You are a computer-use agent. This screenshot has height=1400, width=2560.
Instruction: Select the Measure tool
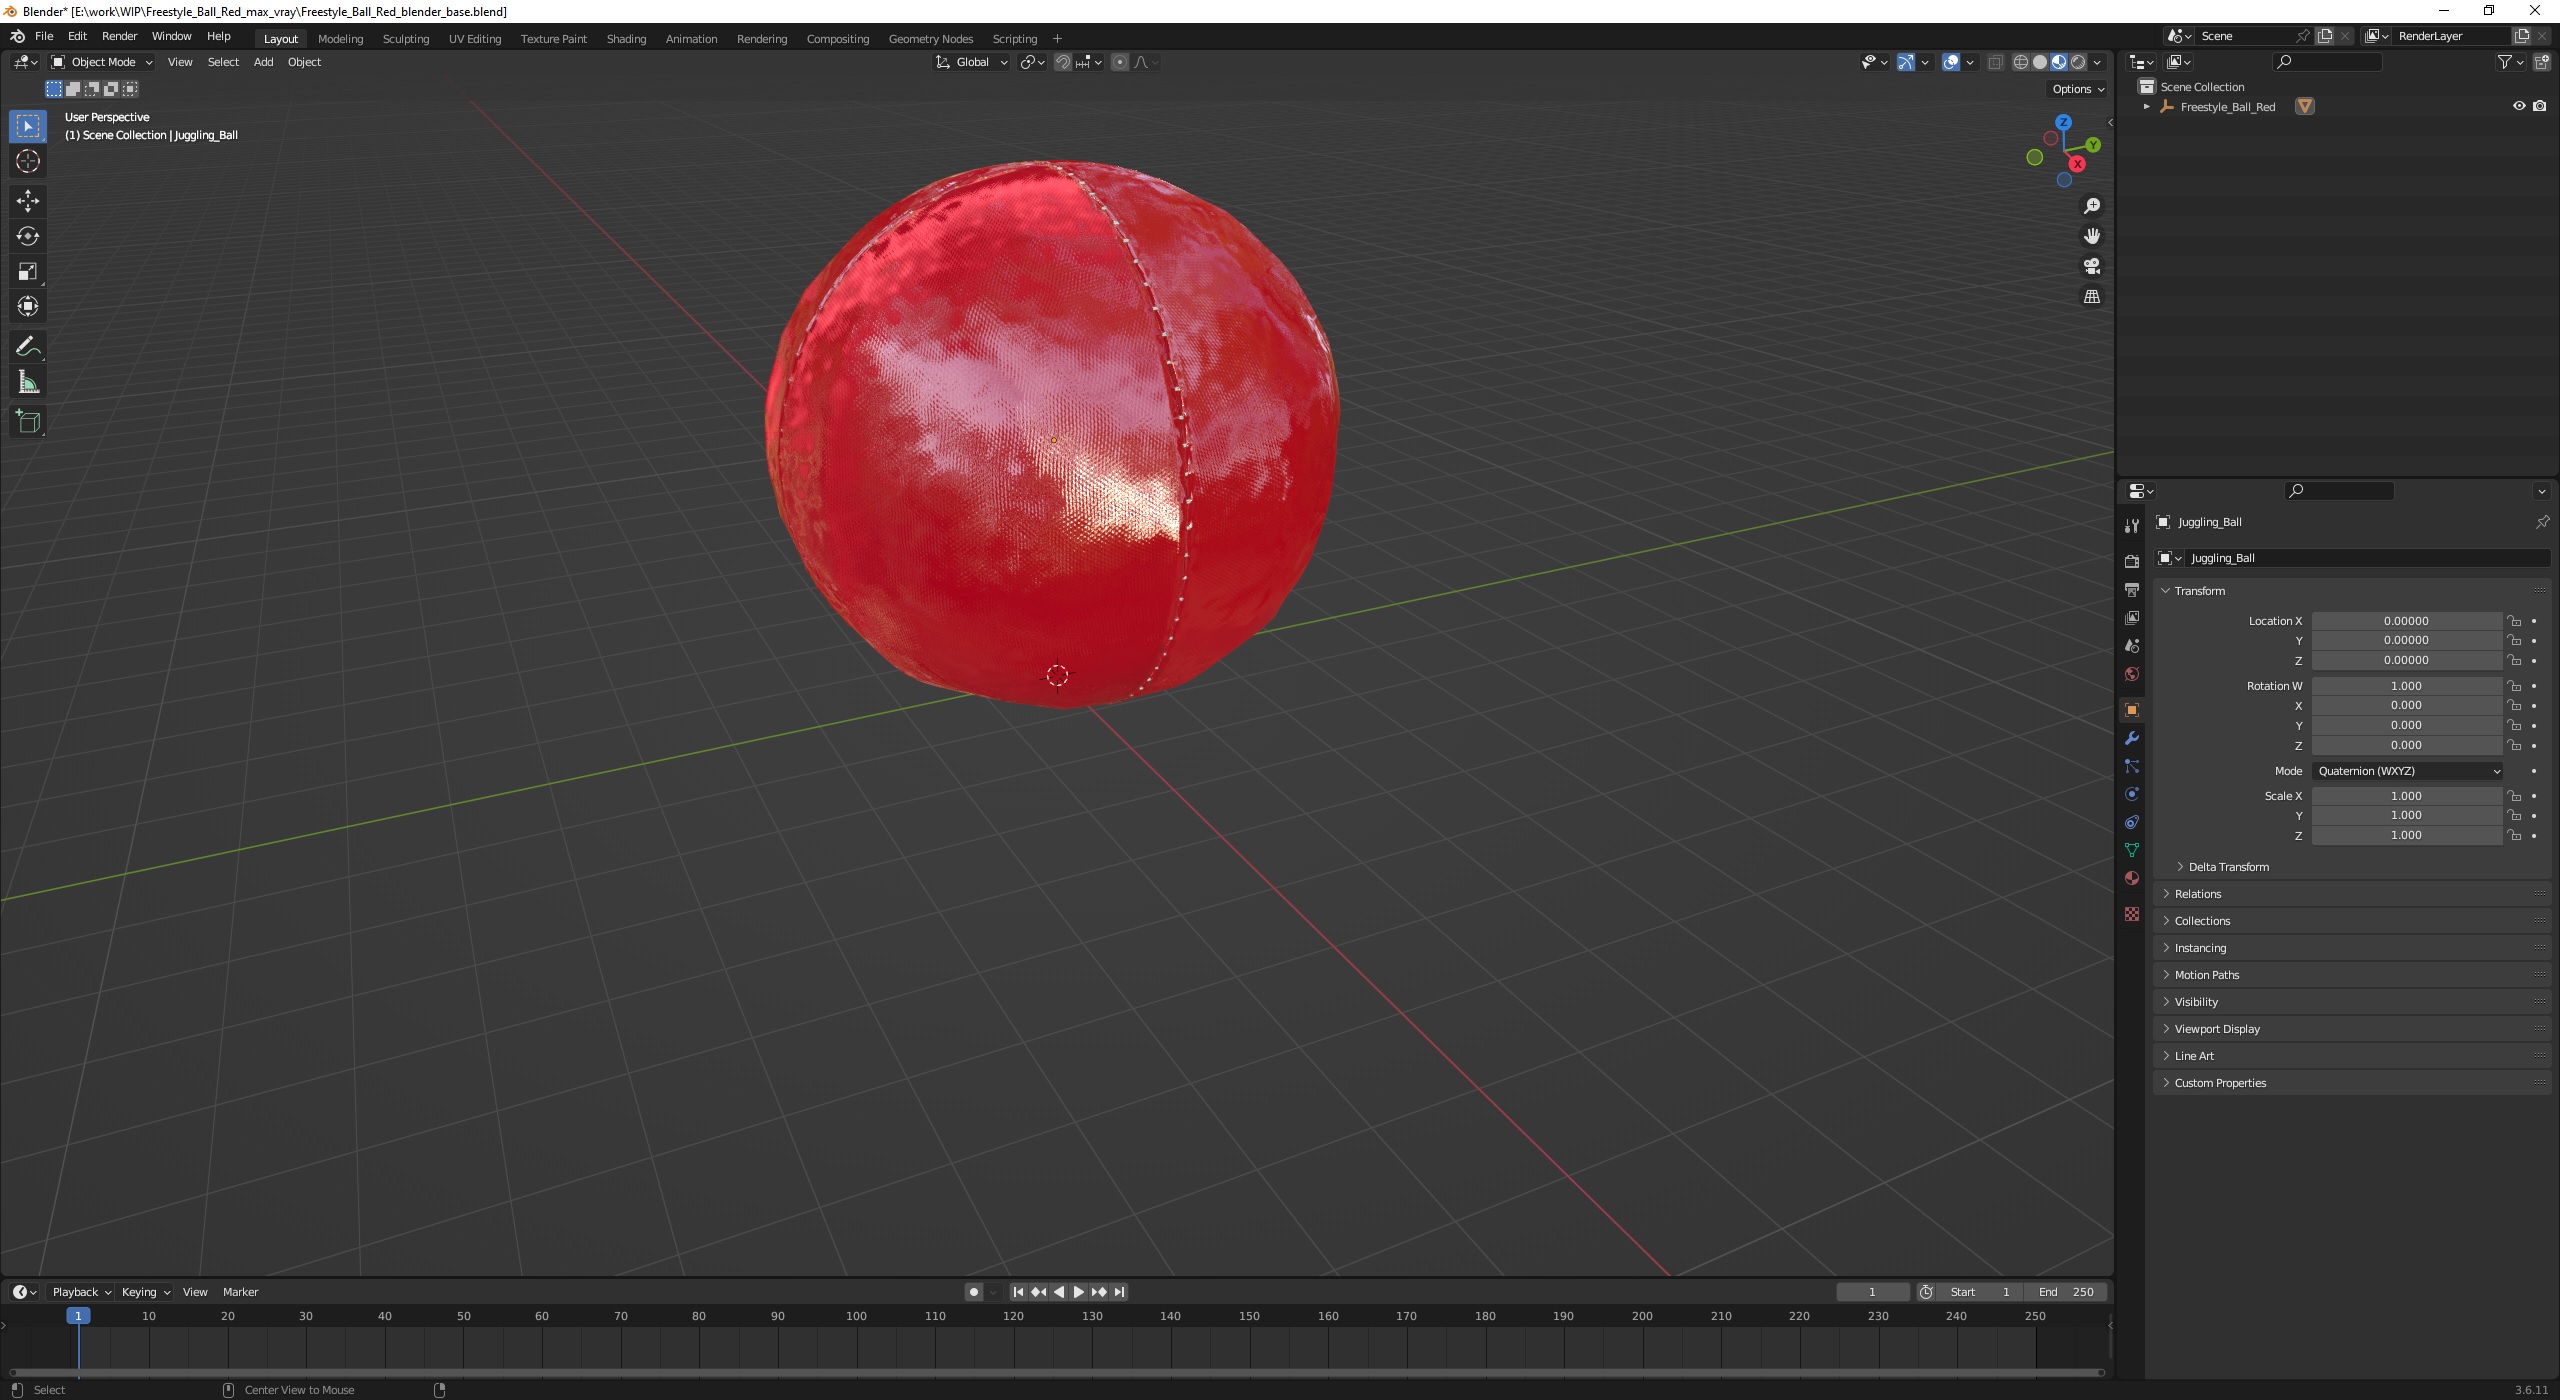(28, 382)
